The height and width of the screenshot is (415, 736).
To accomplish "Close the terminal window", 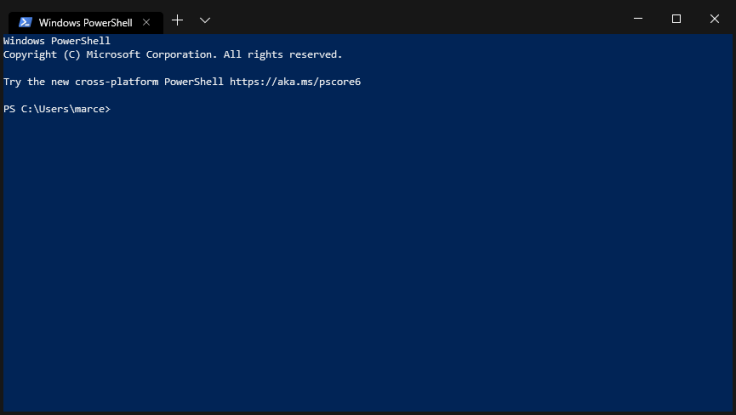I will (714, 19).
